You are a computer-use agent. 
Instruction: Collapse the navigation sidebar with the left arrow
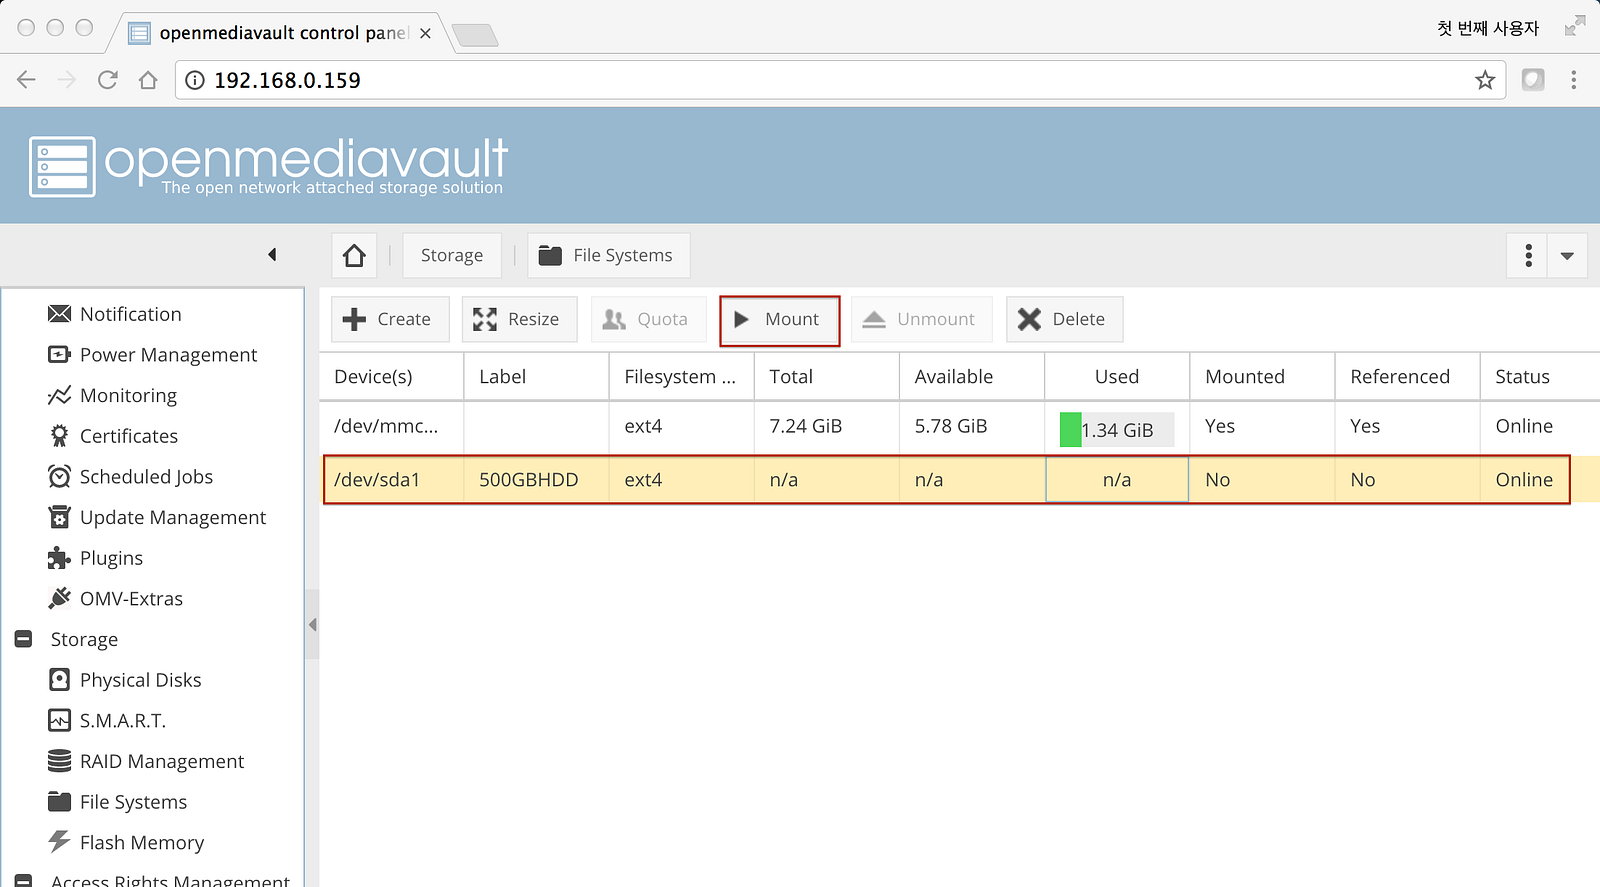pyautogui.click(x=272, y=255)
